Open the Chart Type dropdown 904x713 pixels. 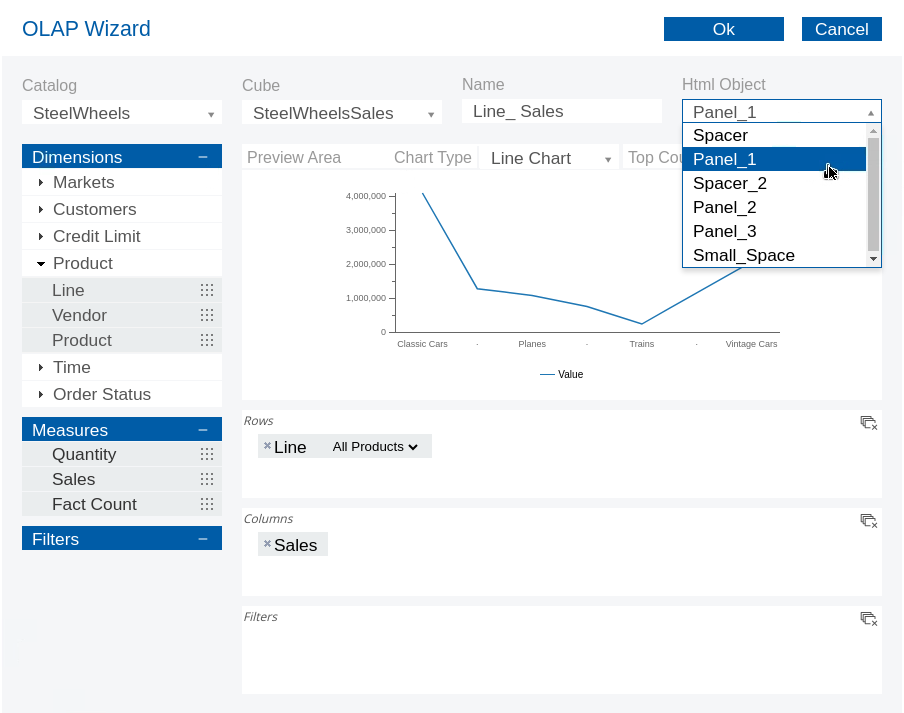point(550,158)
